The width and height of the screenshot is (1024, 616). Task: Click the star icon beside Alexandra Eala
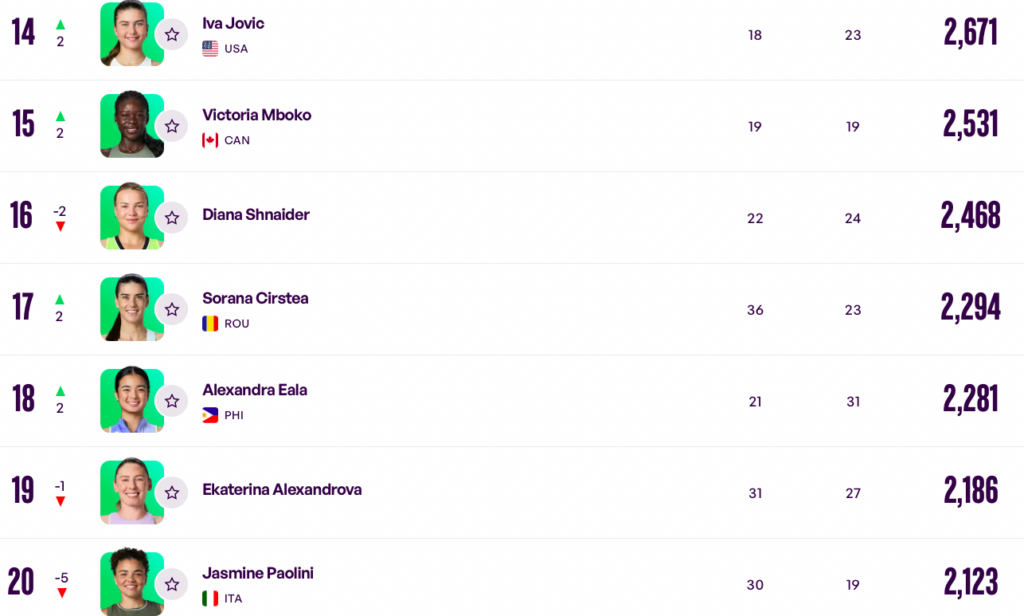pyautogui.click(x=172, y=401)
